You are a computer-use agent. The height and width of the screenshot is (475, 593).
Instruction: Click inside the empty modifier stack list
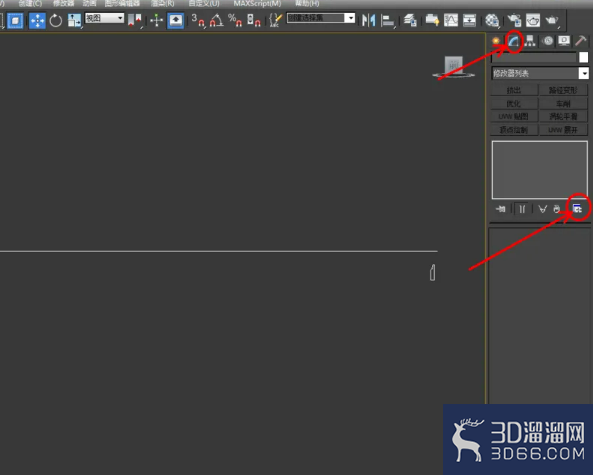540,170
